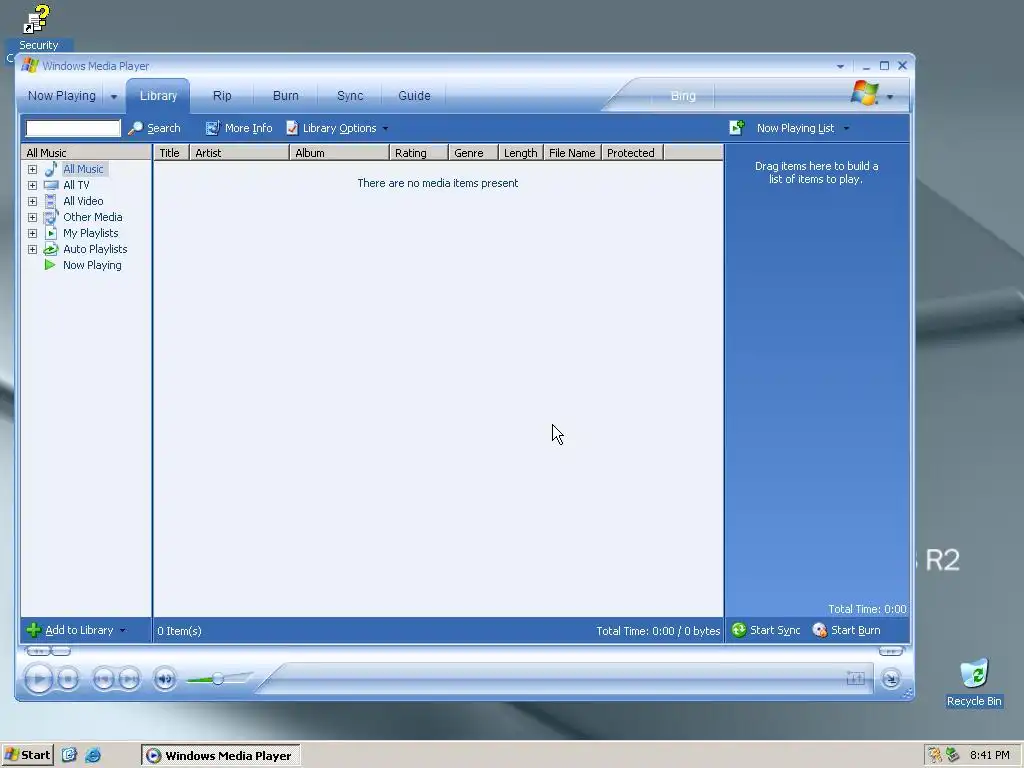Click the Stop button
Image resolution: width=1024 pixels, height=768 pixels.
tap(68, 679)
